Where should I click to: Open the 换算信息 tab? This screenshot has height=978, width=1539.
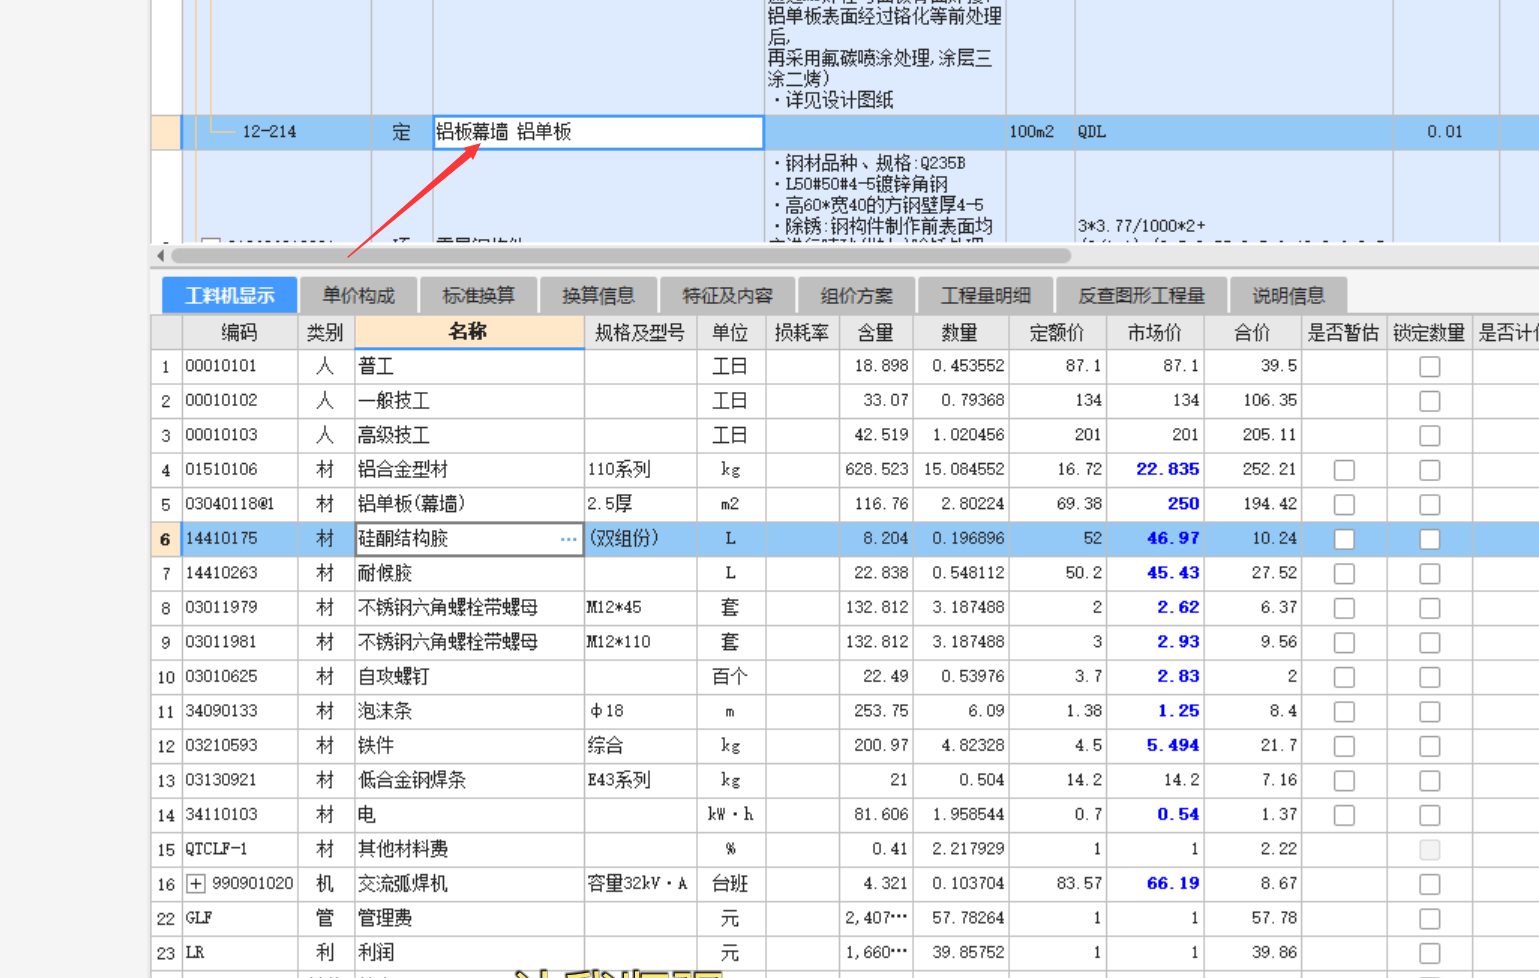coord(598,295)
